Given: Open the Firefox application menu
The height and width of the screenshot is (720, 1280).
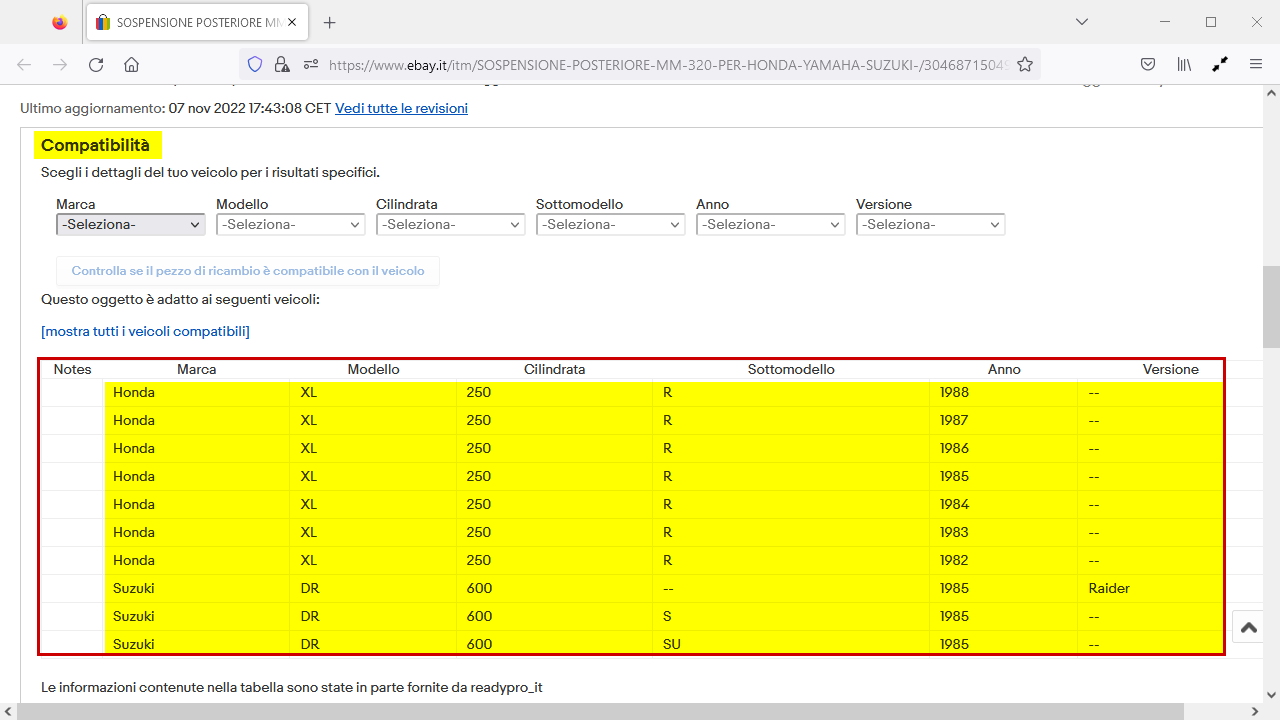Looking at the screenshot, I should pos(1255,64).
